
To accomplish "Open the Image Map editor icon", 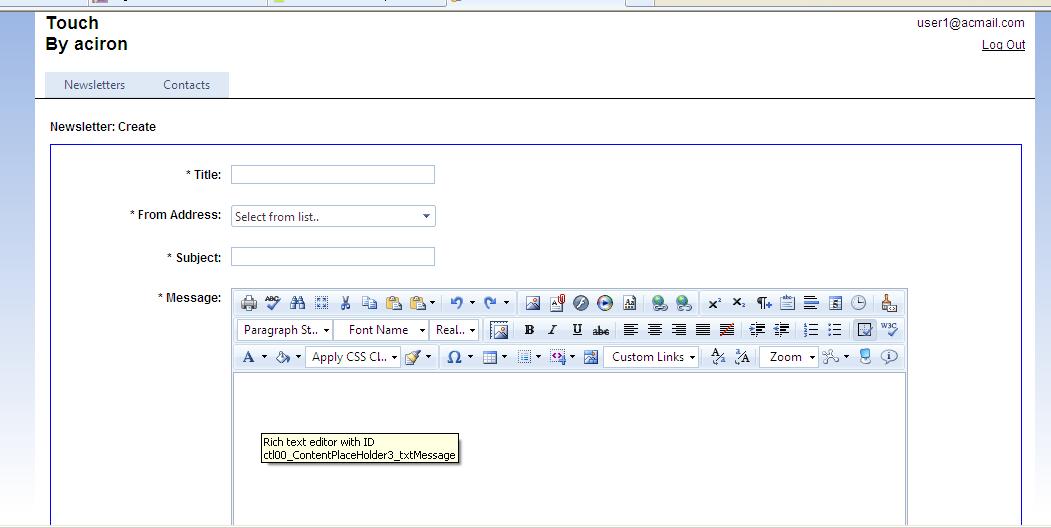I will 591,357.
